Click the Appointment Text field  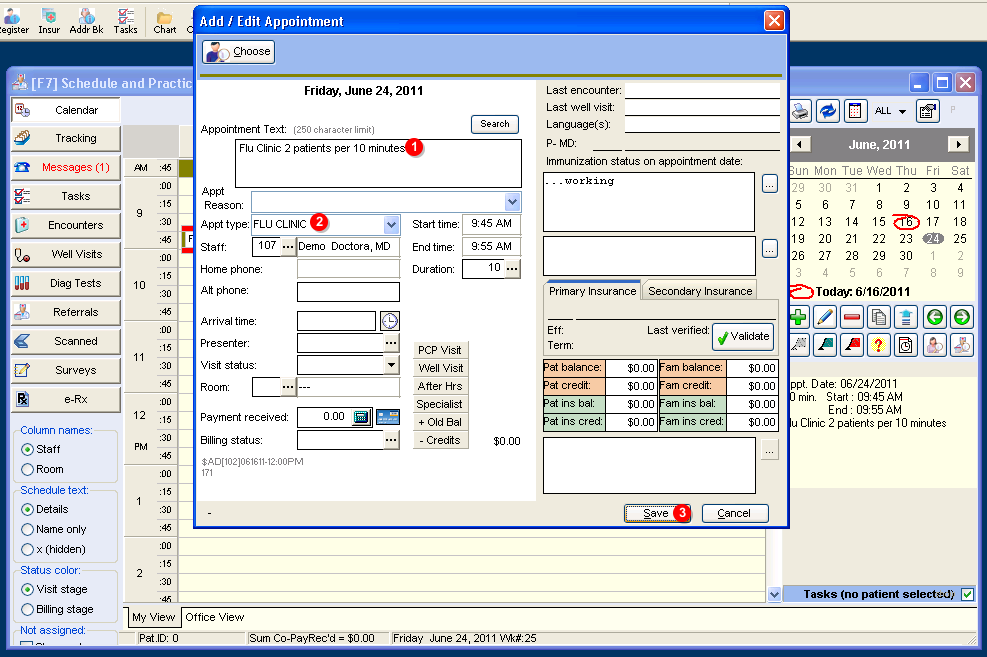click(378, 163)
